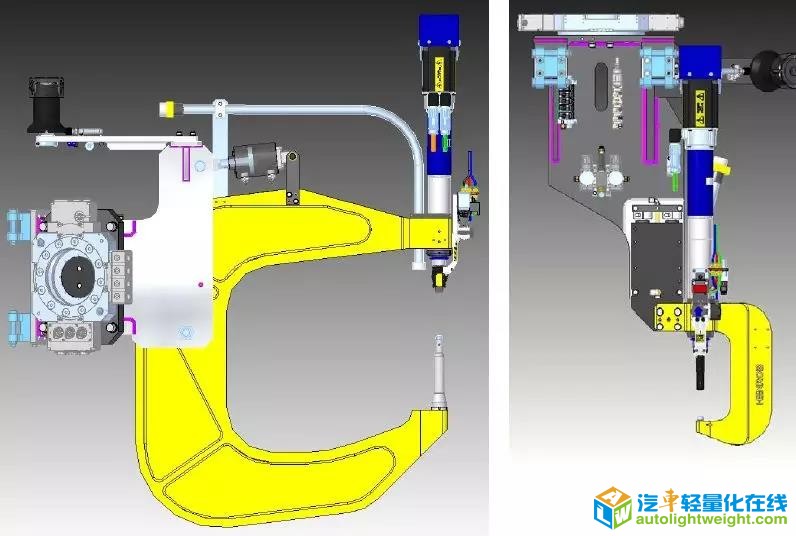Screen dimensions: 796x536
Task: Click the black cylindrical connector at top-left
Action: 47,105
